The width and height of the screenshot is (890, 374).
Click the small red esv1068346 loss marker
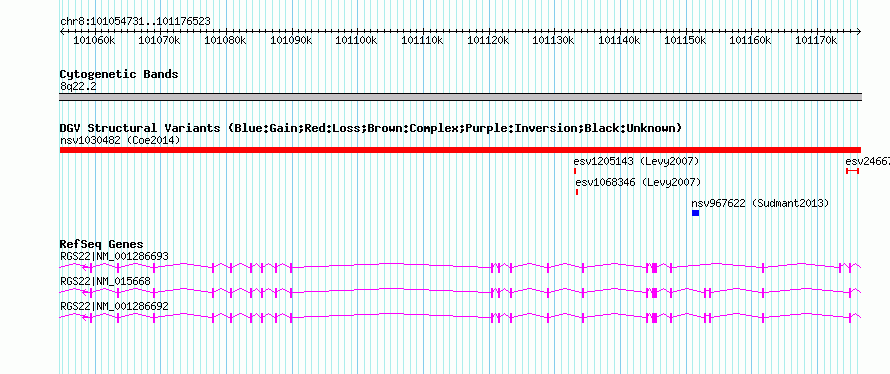tap(577, 192)
